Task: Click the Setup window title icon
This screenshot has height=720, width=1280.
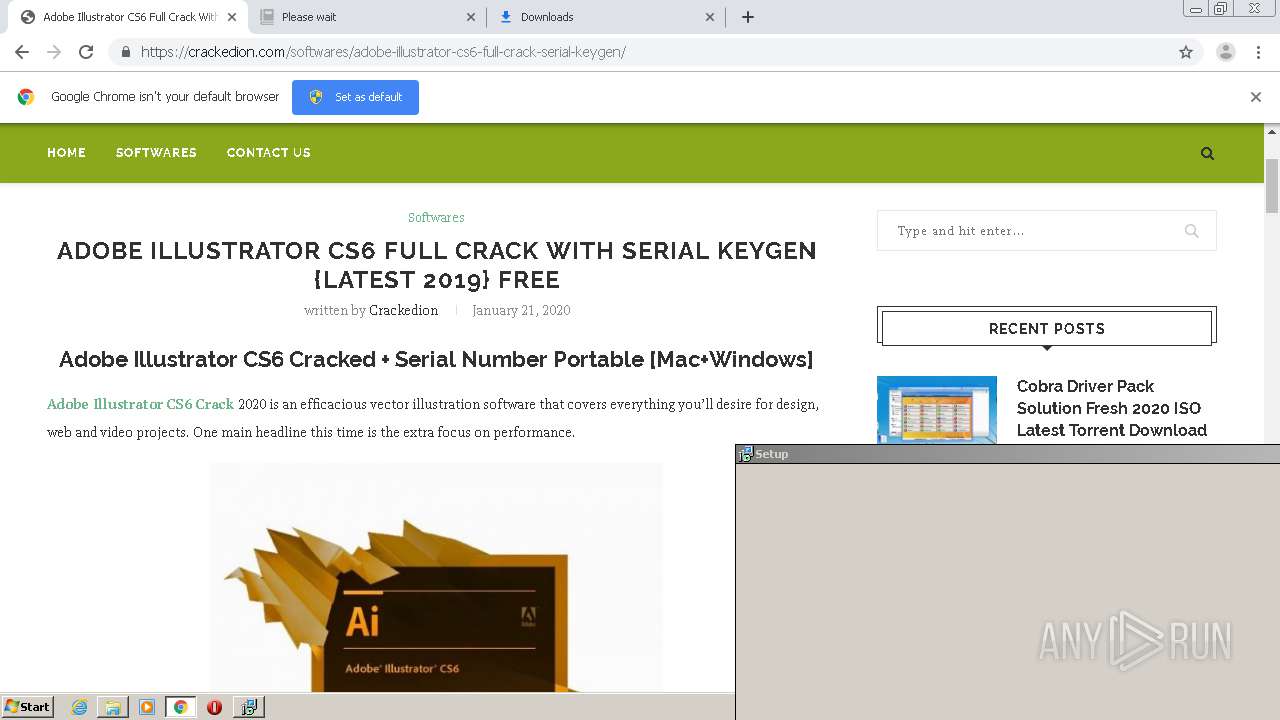Action: 745,454
